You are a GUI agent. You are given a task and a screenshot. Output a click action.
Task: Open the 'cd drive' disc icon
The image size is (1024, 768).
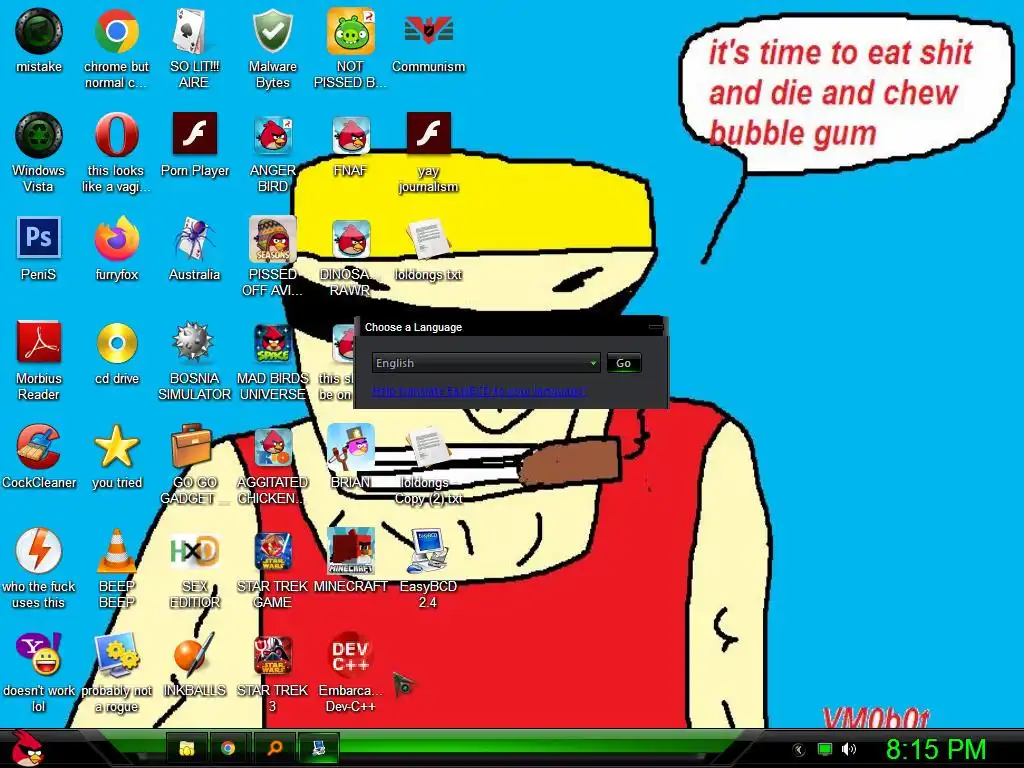116,342
